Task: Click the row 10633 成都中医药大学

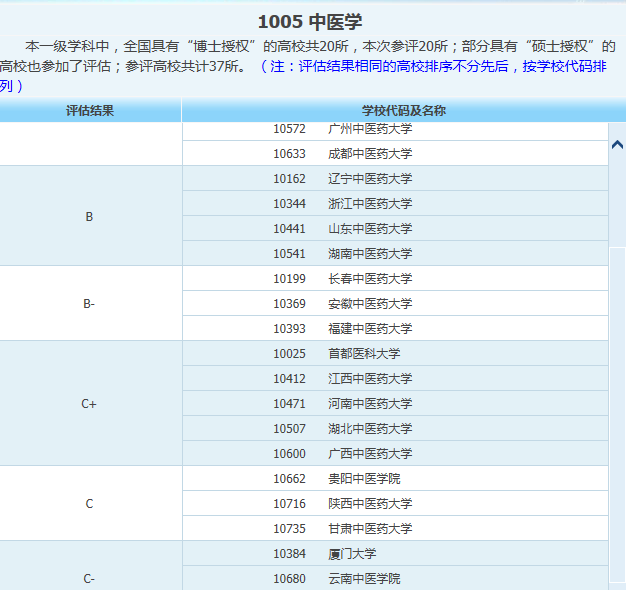Action: coord(395,154)
